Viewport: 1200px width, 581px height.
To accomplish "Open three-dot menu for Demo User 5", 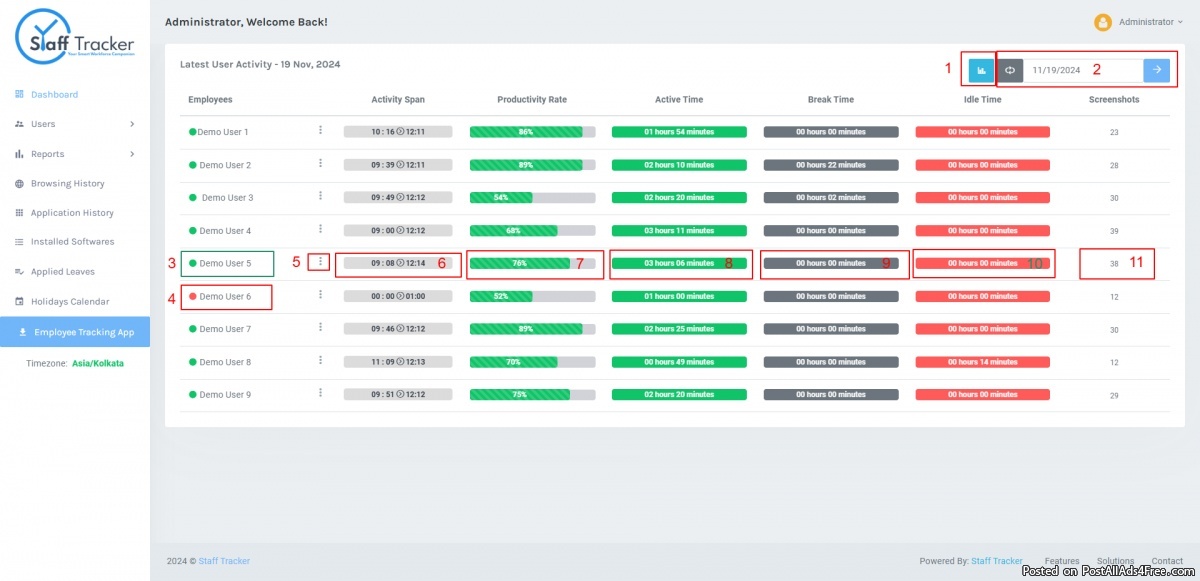I will tap(321, 262).
